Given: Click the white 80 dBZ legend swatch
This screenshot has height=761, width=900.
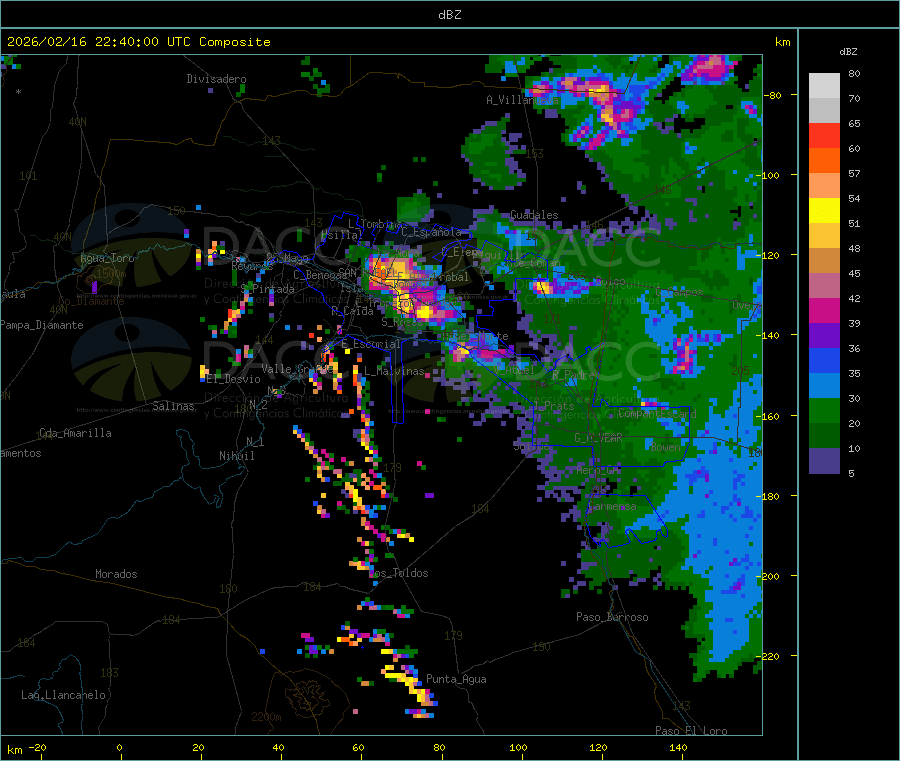Looking at the screenshot, I should [824, 86].
